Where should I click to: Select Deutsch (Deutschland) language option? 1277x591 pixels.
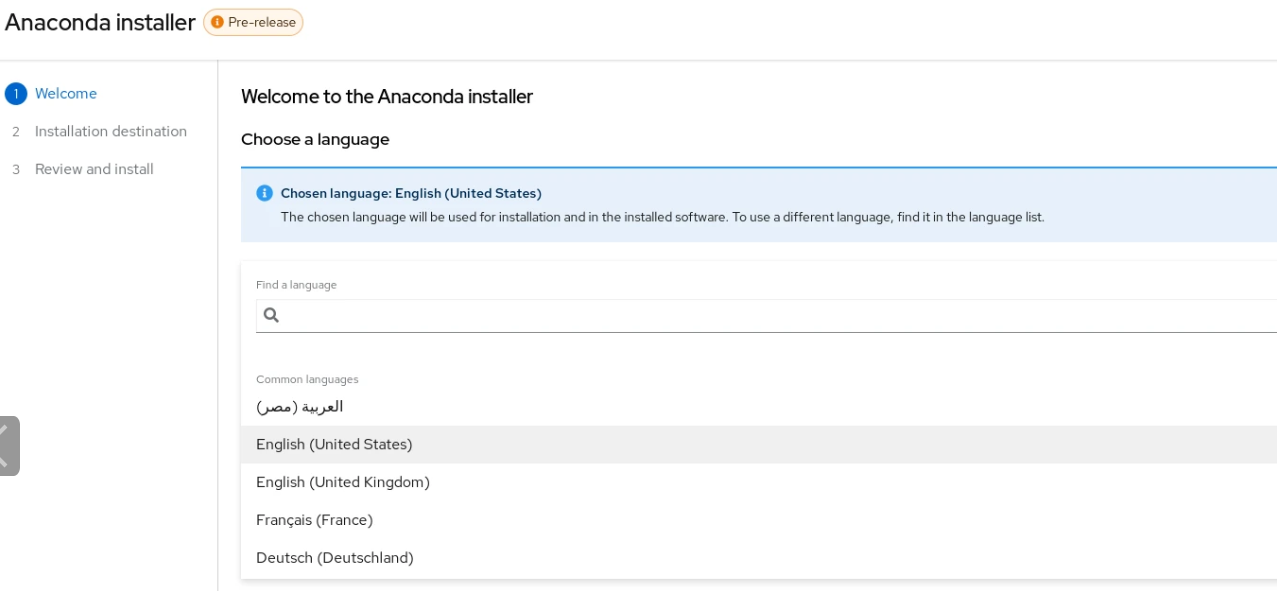click(335, 558)
